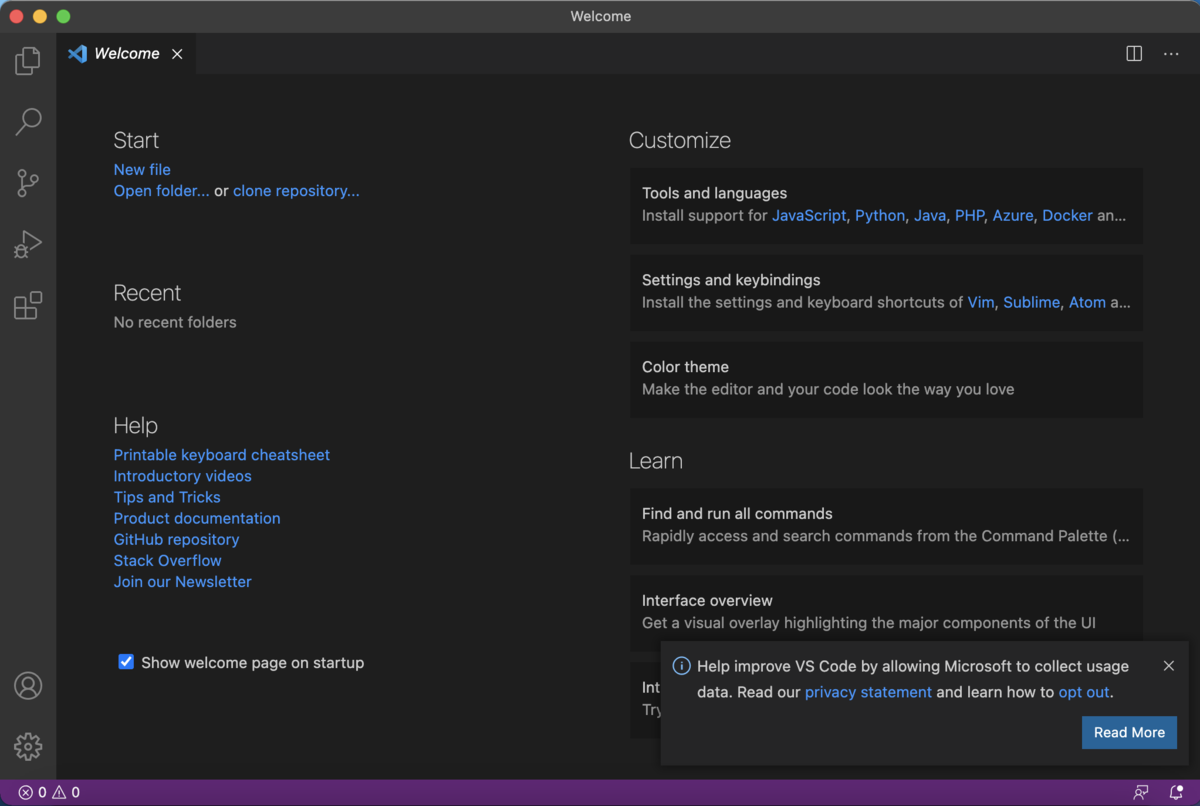Click the macOS green fullscreen button

point(64,16)
